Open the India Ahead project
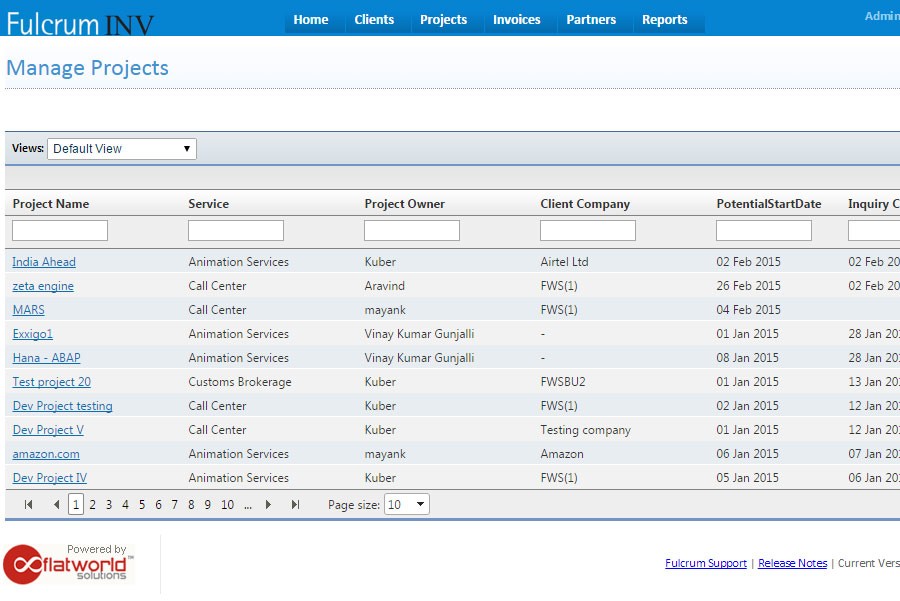Viewport: 900px width, 601px height. click(43, 261)
